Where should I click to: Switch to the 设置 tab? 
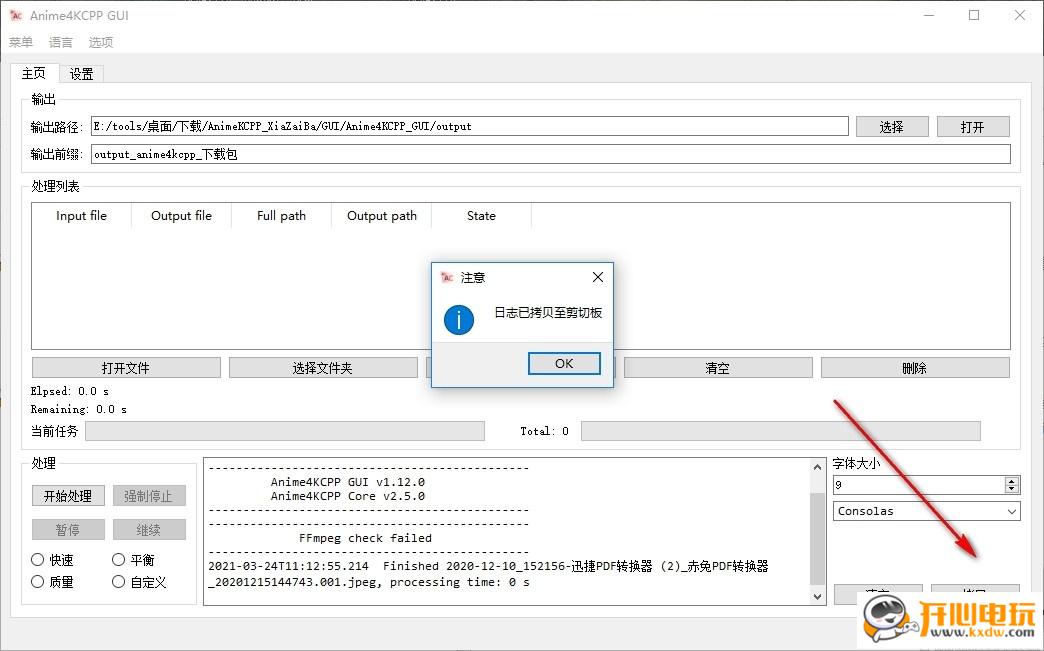[x=81, y=74]
